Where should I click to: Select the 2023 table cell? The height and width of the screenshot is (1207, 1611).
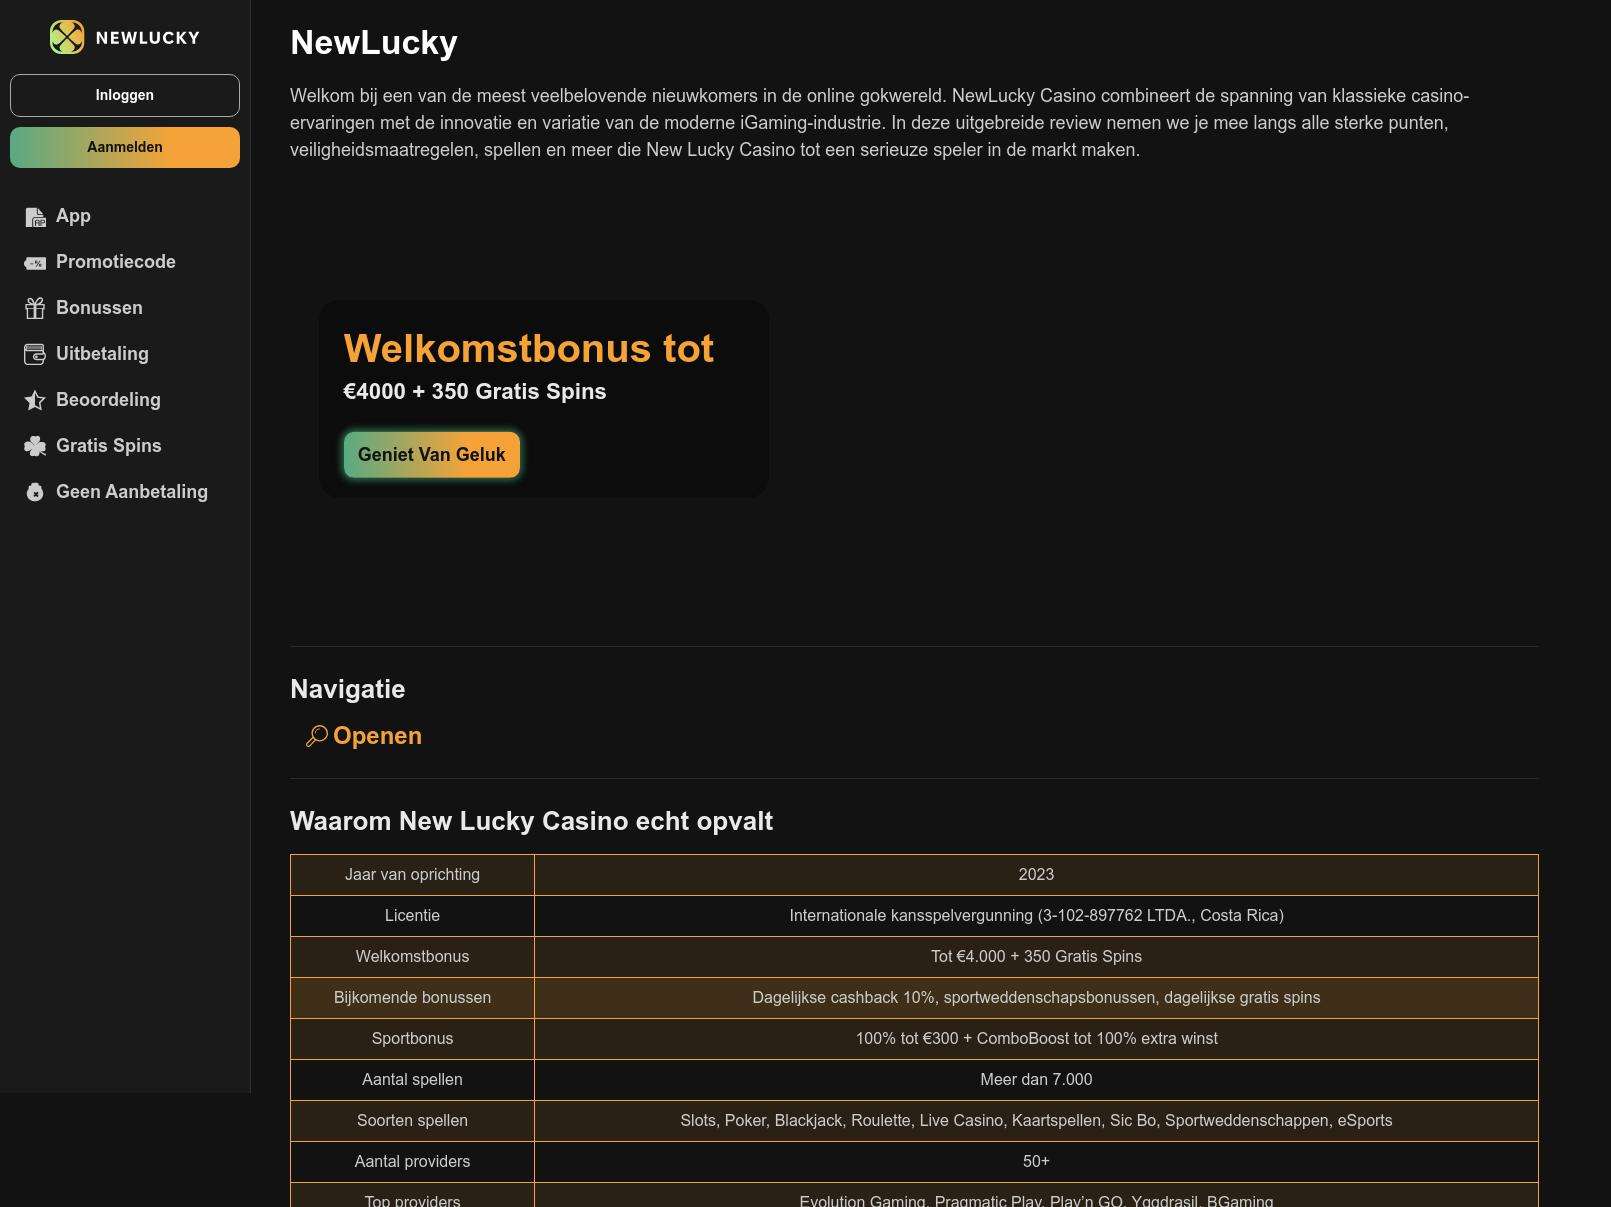pyautogui.click(x=1036, y=875)
